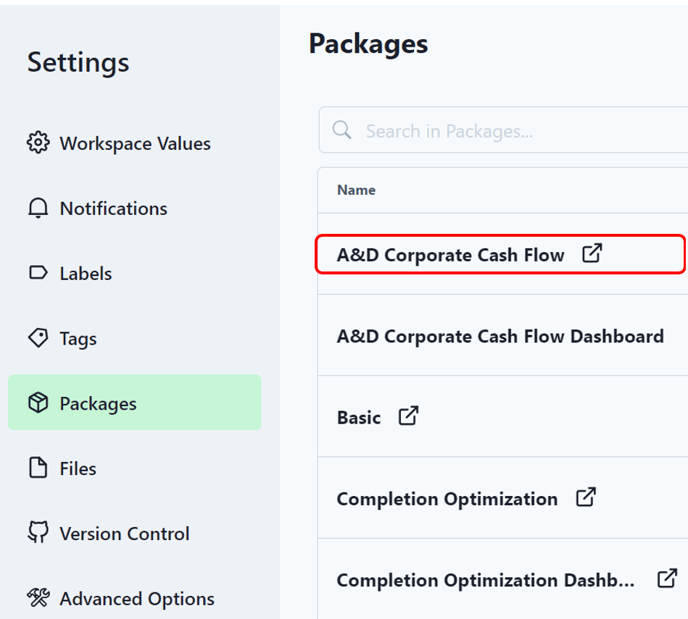Click the Workspace Values gear icon
688x619 pixels.
coord(38,143)
